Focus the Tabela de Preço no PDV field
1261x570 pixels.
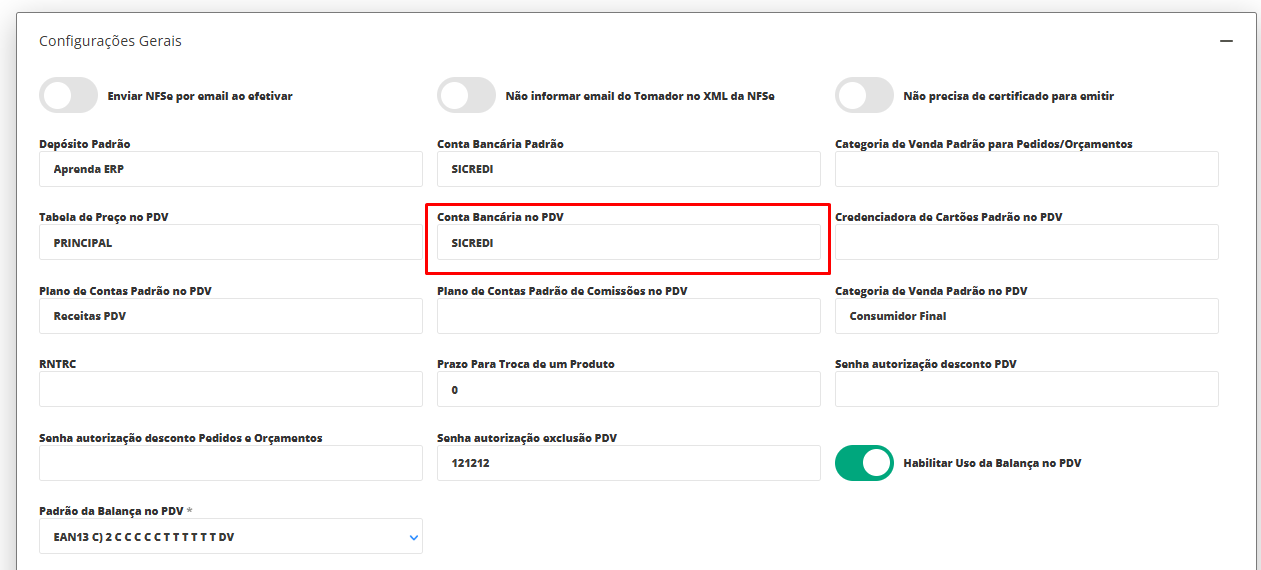[x=230, y=243]
